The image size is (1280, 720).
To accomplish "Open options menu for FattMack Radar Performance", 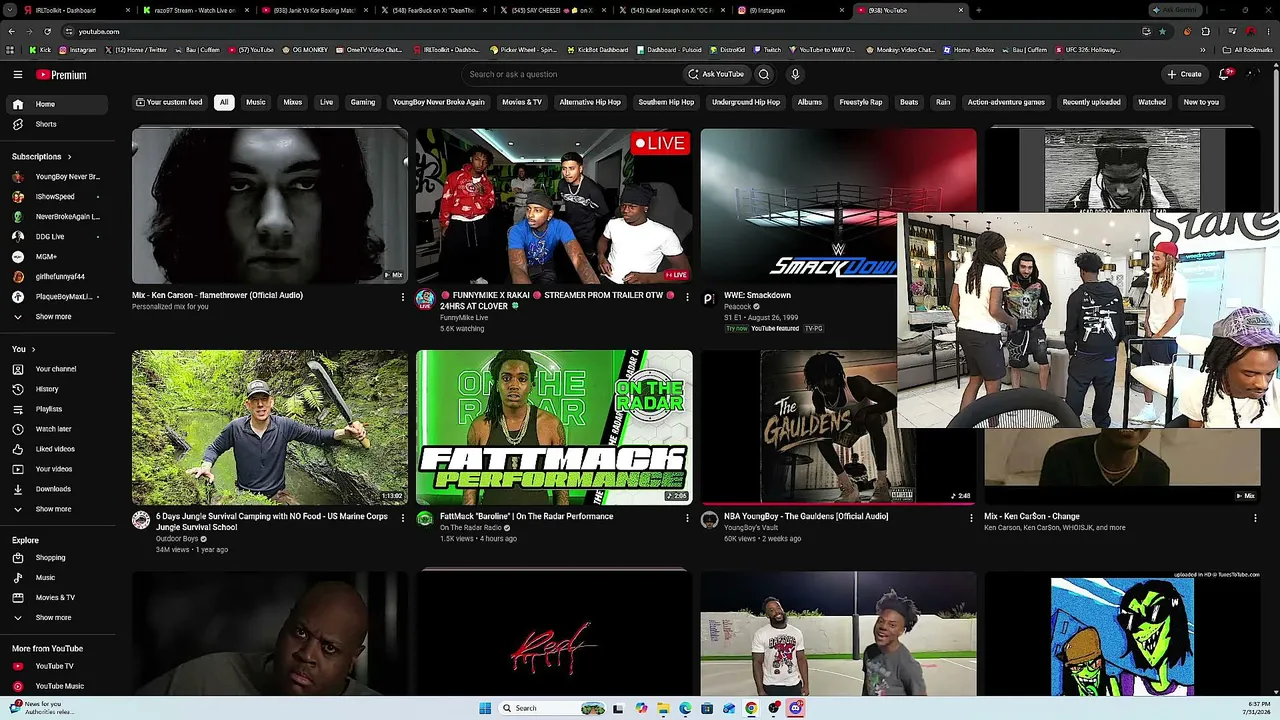I will pos(687,518).
